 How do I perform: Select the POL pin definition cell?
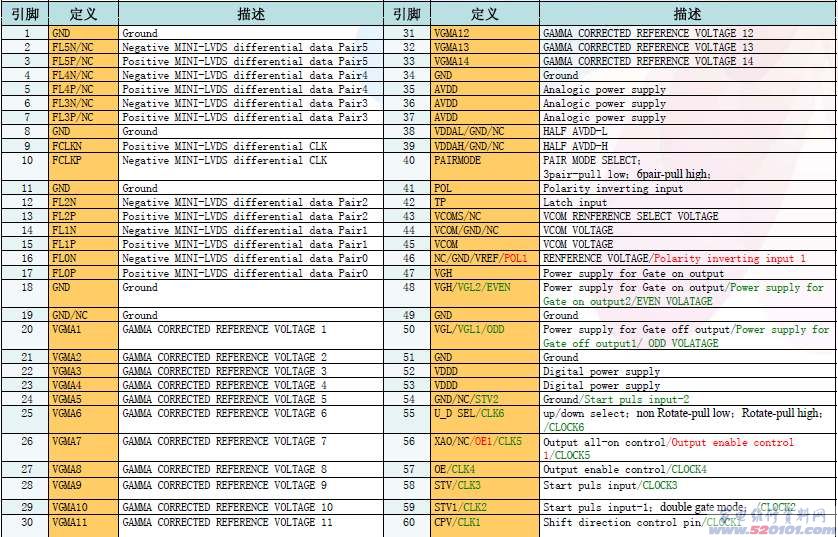click(x=484, y=188)
